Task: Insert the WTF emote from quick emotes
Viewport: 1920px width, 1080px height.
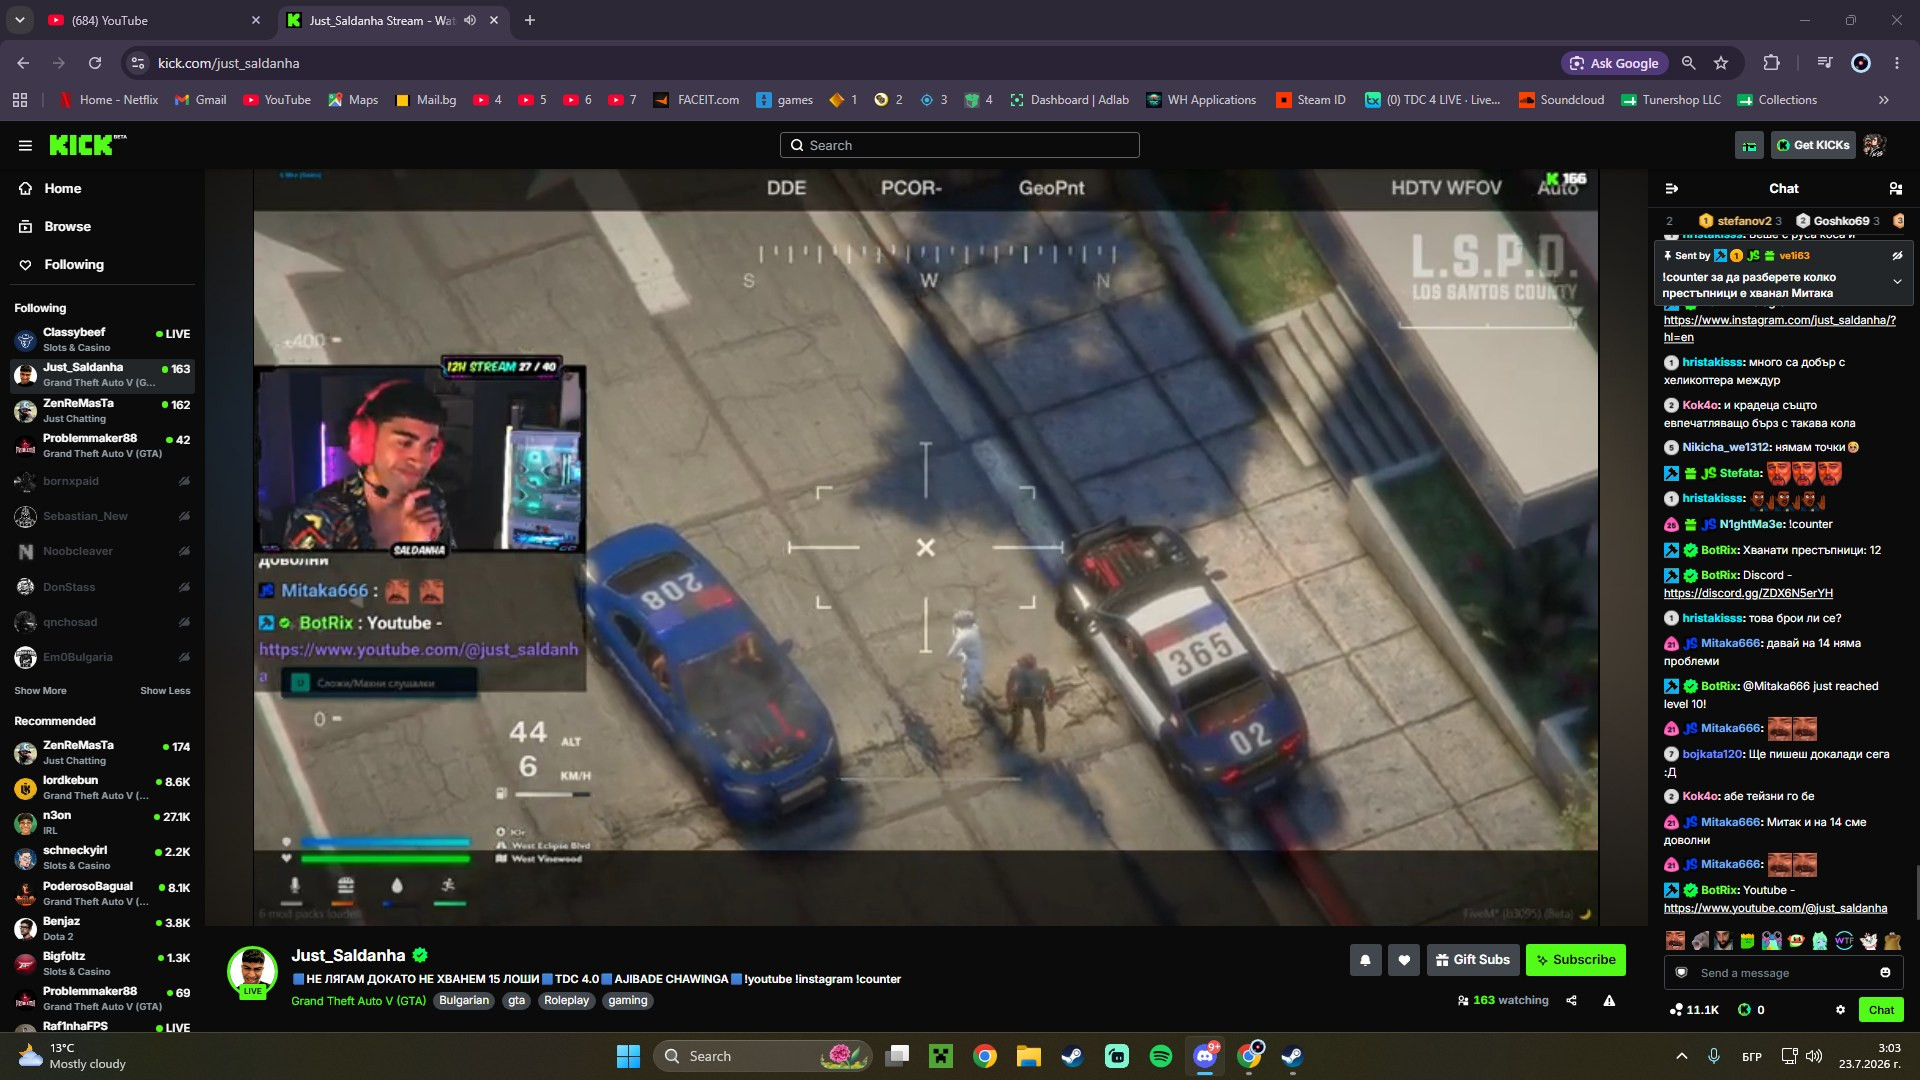Action: 1844,941
